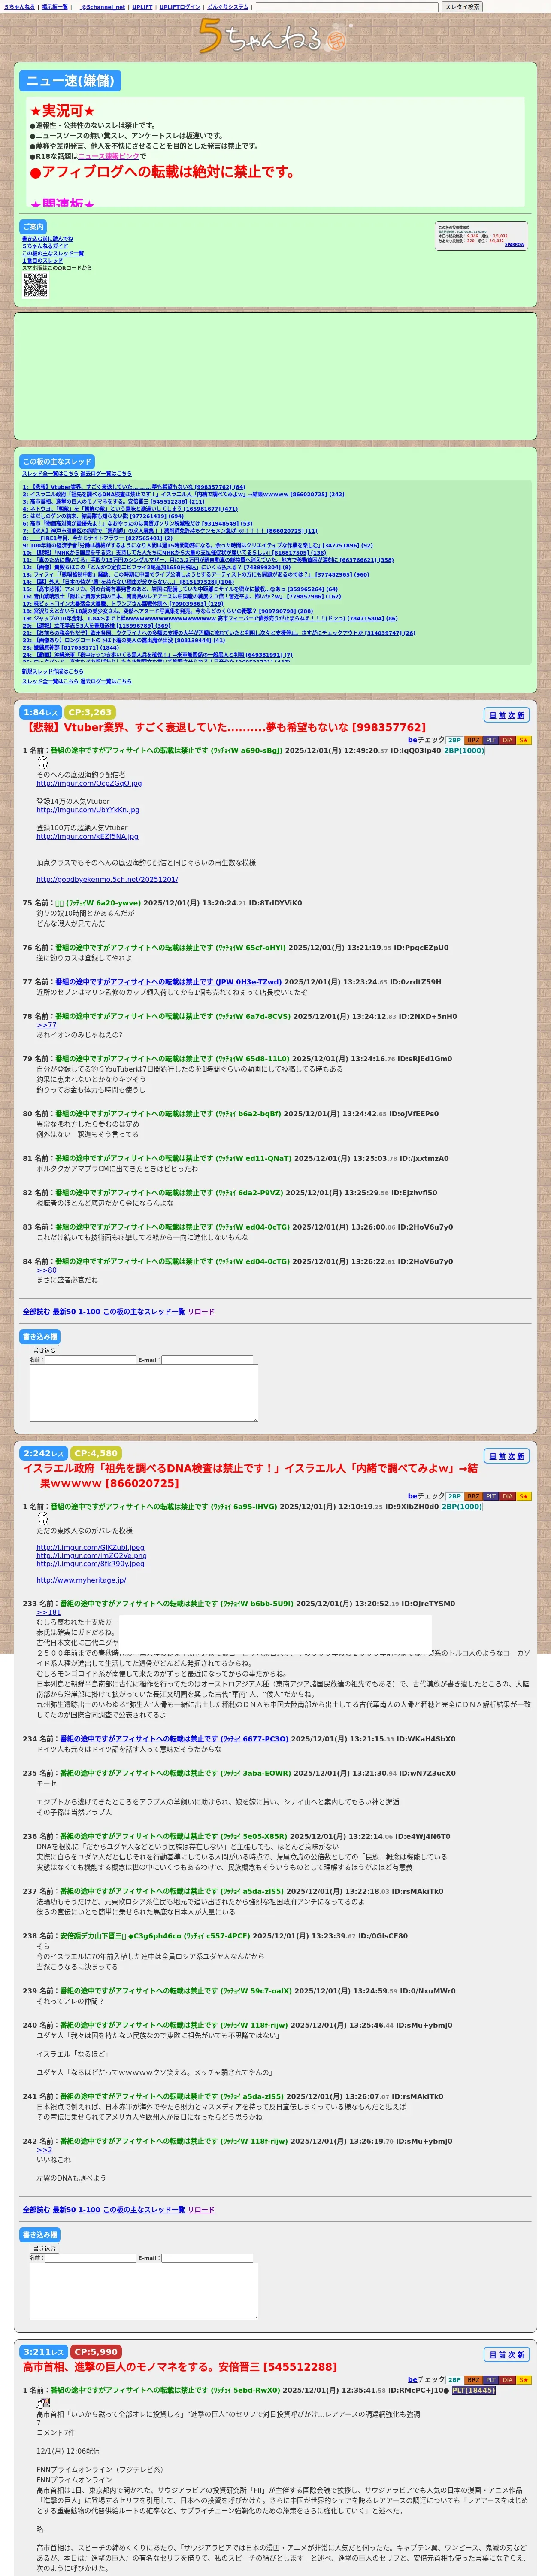Click anchor >>80 in post 84

tap(46, 1270)
